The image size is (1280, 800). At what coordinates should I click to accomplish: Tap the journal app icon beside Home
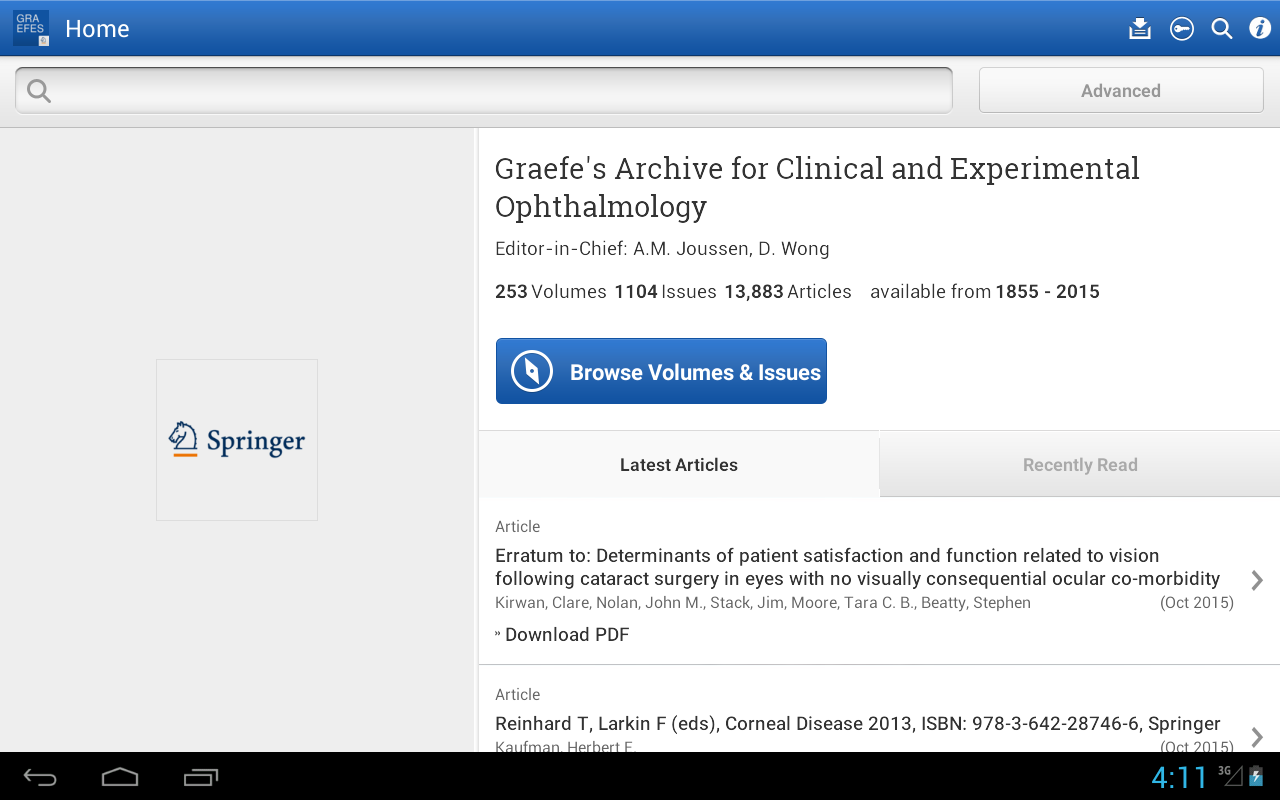[x=31, y=29]
